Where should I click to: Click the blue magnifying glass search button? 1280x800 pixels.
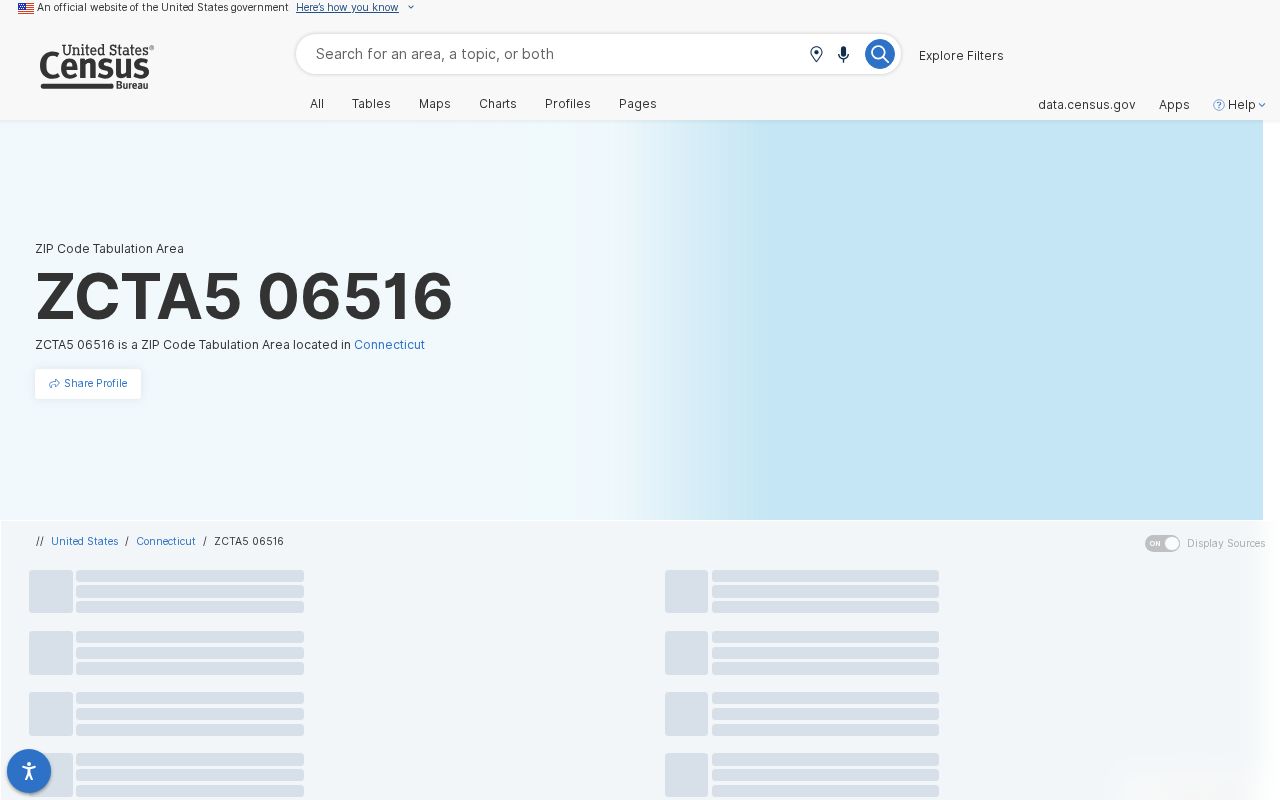coord(880,54)
